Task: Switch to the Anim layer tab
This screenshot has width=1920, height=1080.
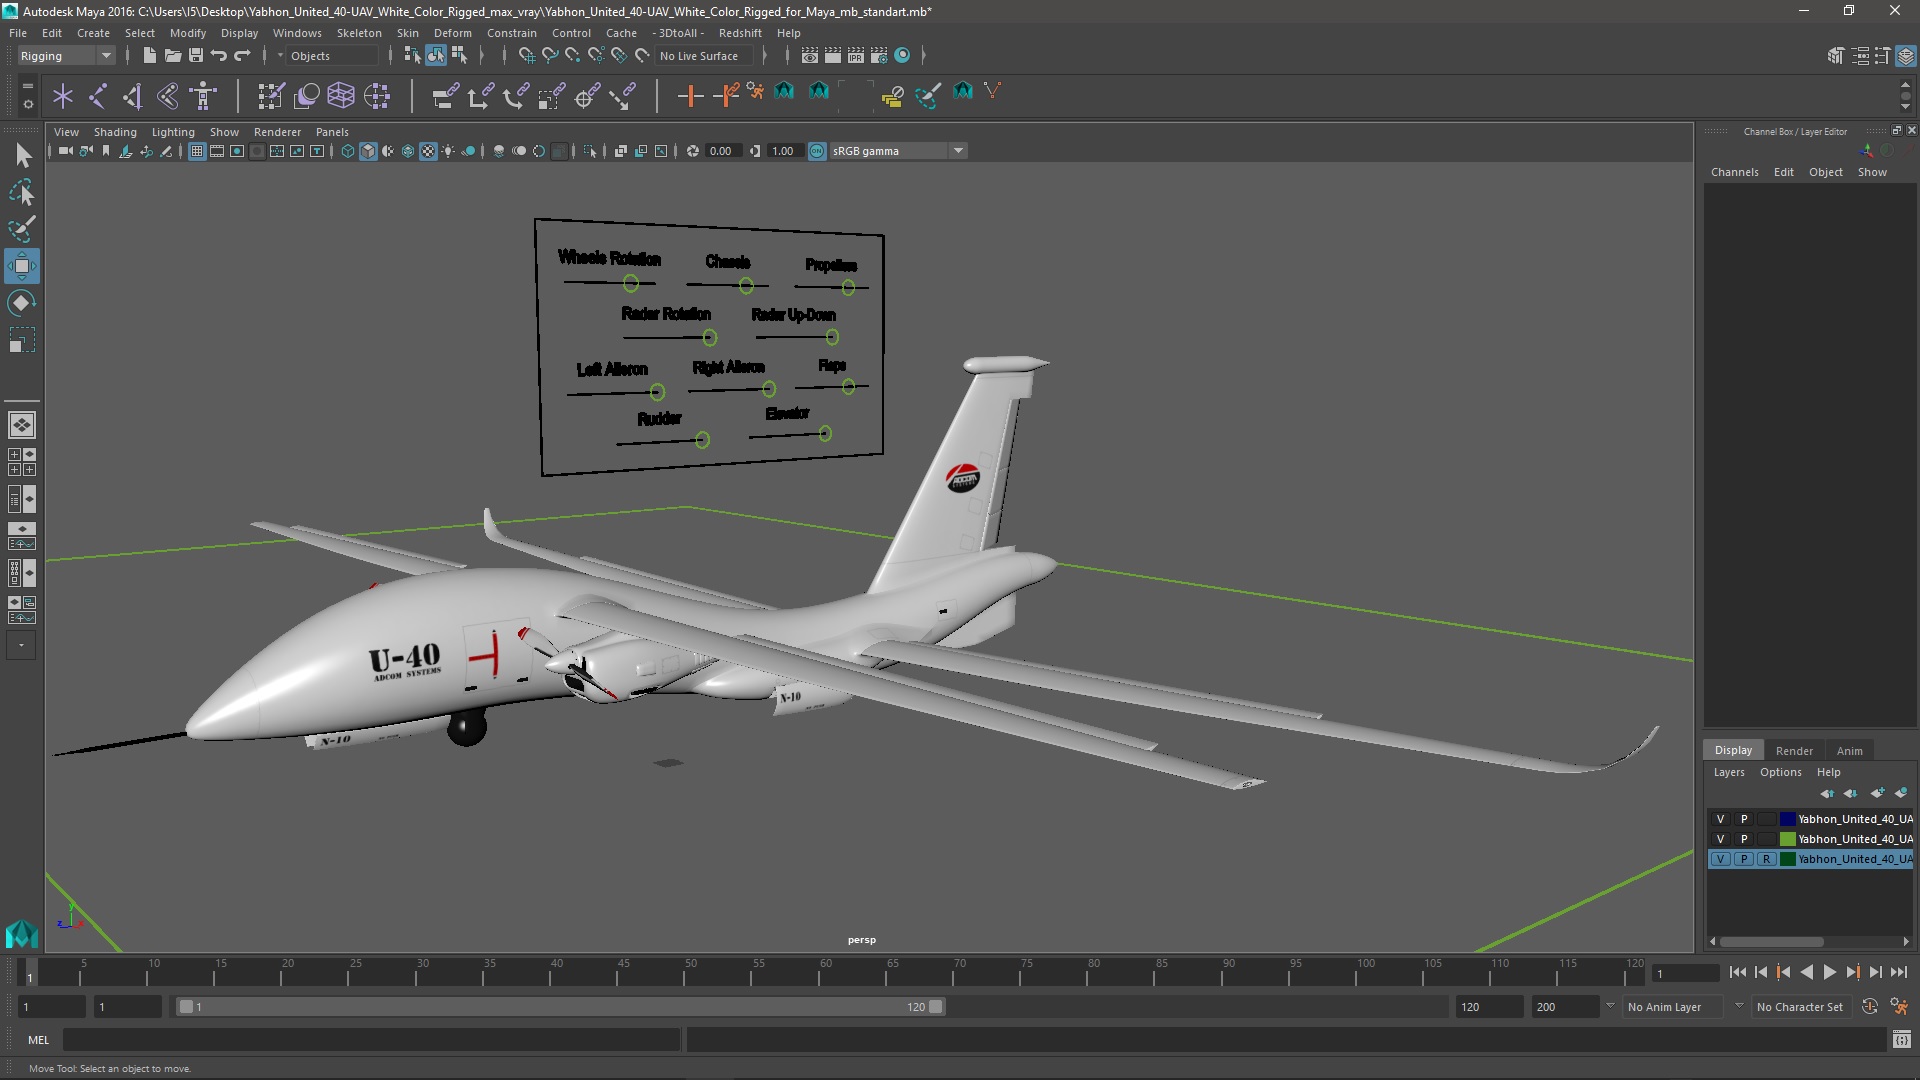Action: click(x=1849, y=751)
